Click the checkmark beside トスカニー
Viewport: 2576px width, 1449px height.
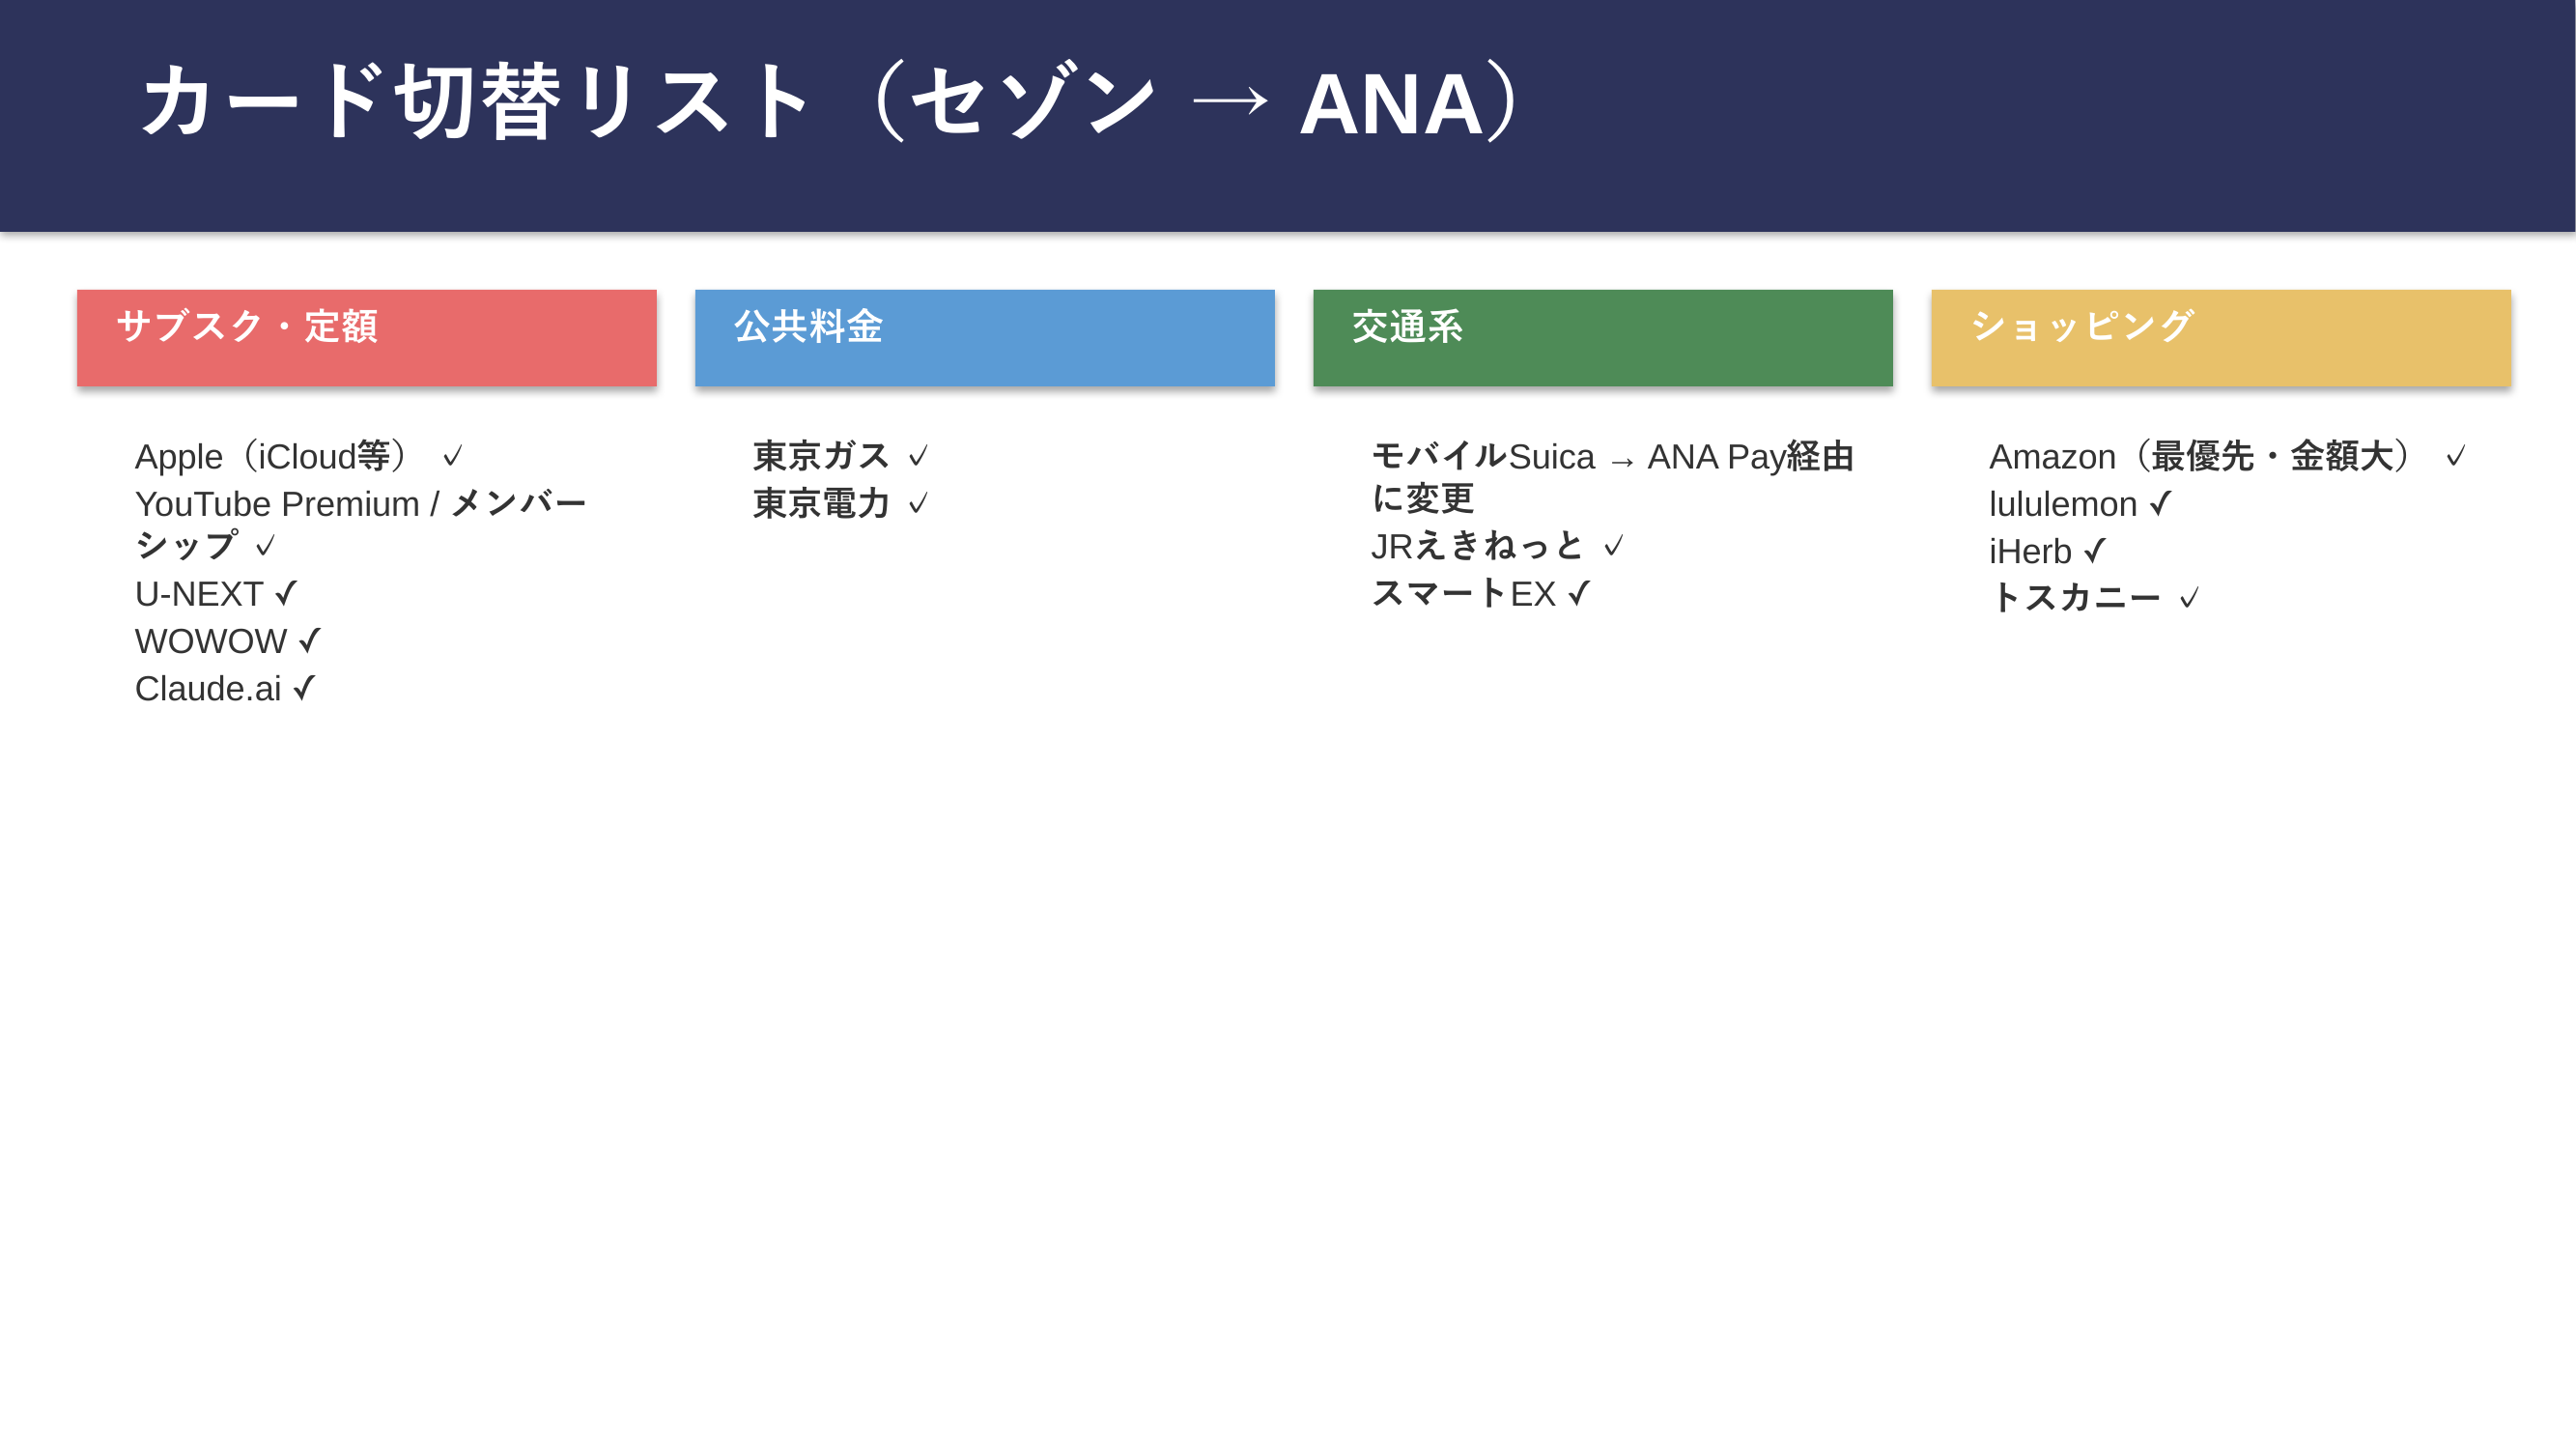[2189, 598]
